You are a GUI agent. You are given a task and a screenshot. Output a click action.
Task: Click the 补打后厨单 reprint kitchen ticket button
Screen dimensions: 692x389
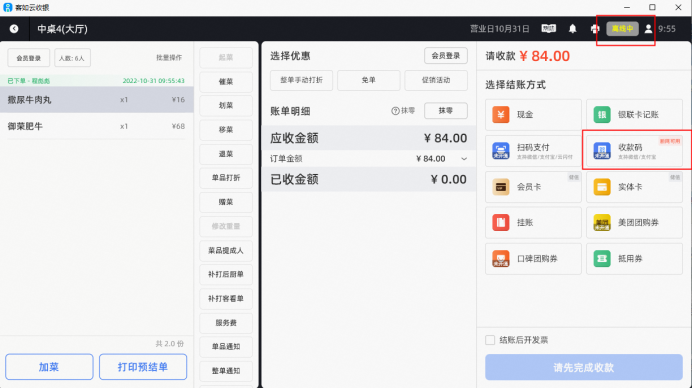(226, 275)
